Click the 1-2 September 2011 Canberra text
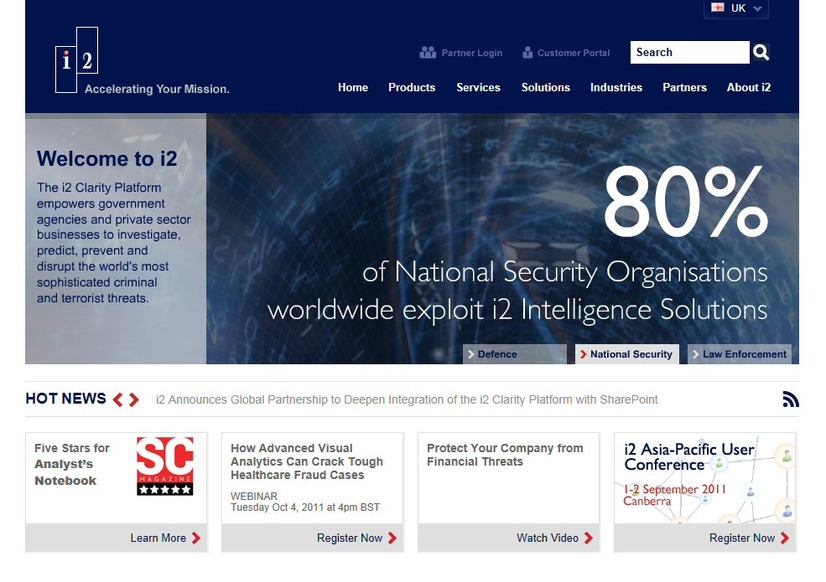The image size is (826, 582). point(674,495)
